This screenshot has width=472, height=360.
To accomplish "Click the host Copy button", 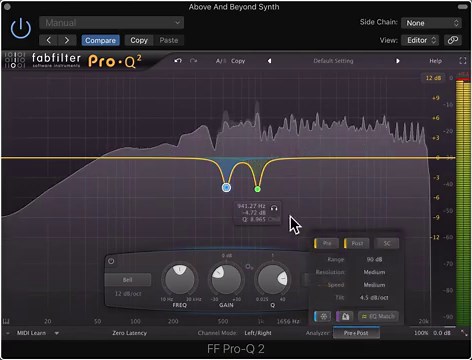I will point(139,40).
